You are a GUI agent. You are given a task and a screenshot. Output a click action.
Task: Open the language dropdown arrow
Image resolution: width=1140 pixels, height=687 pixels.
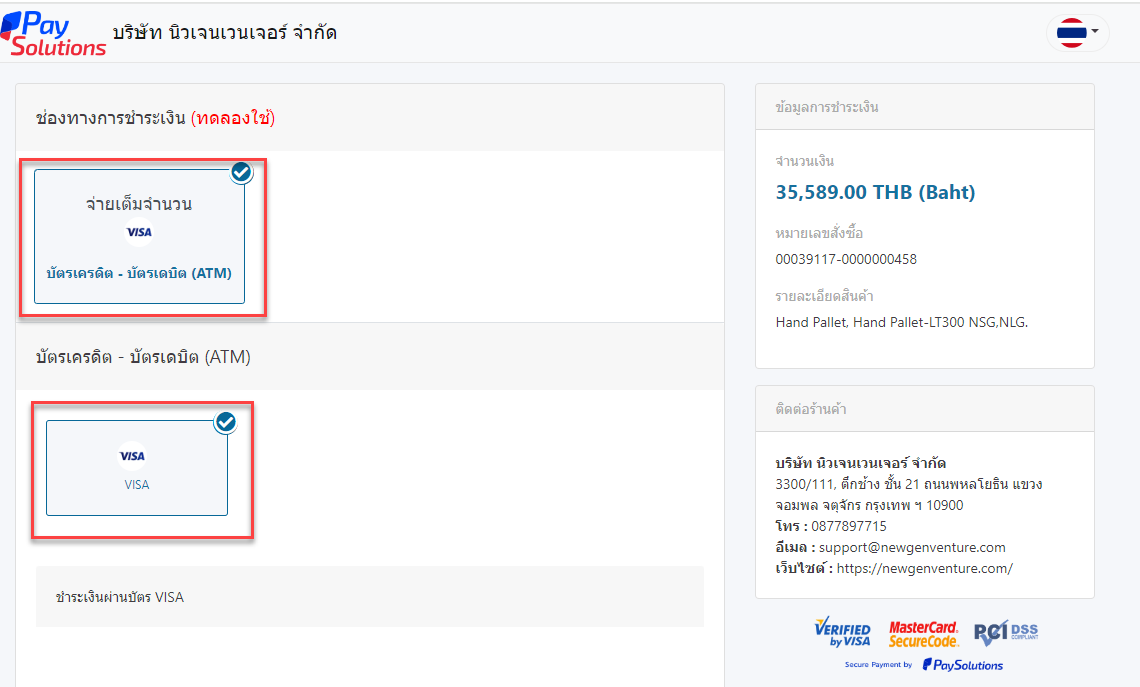tap(1095, 32)
